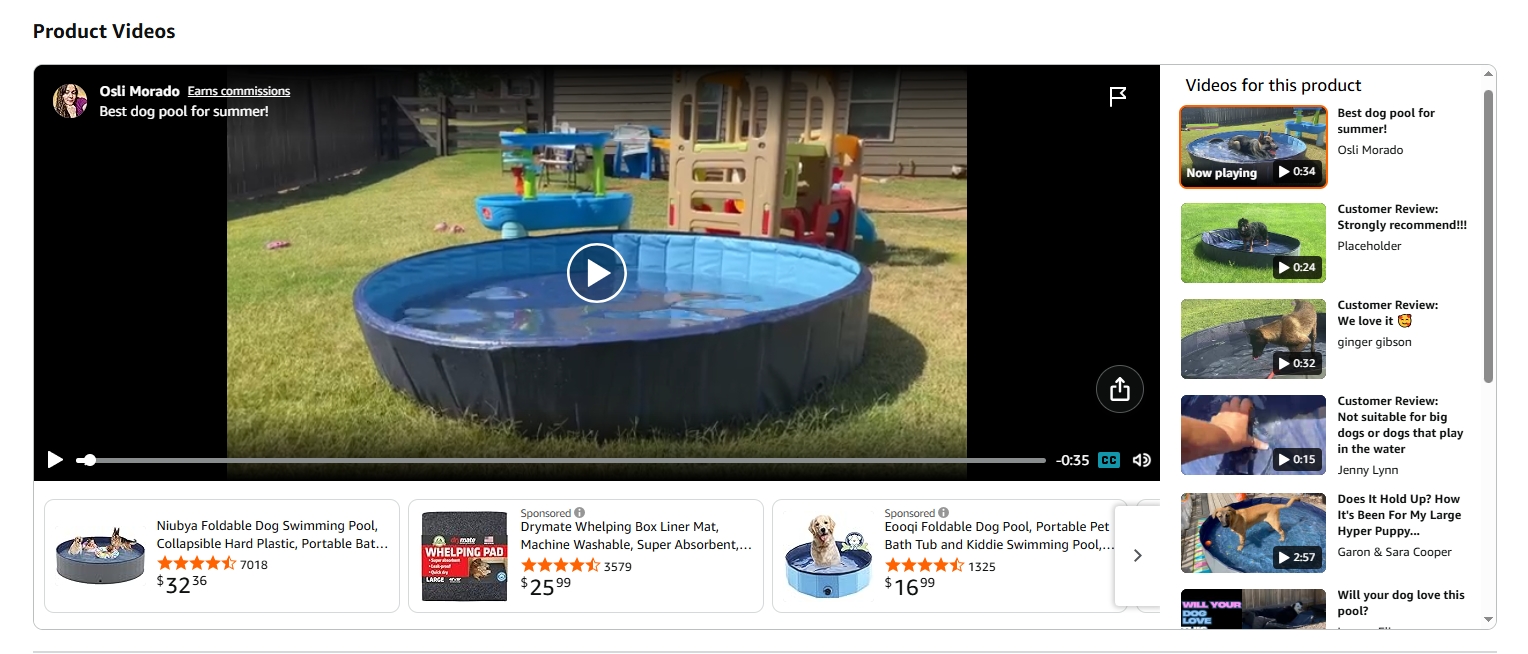Viewport: 1528px width, 654px height.
Task: Click the small play icon at bottom left
Action: 55,460
